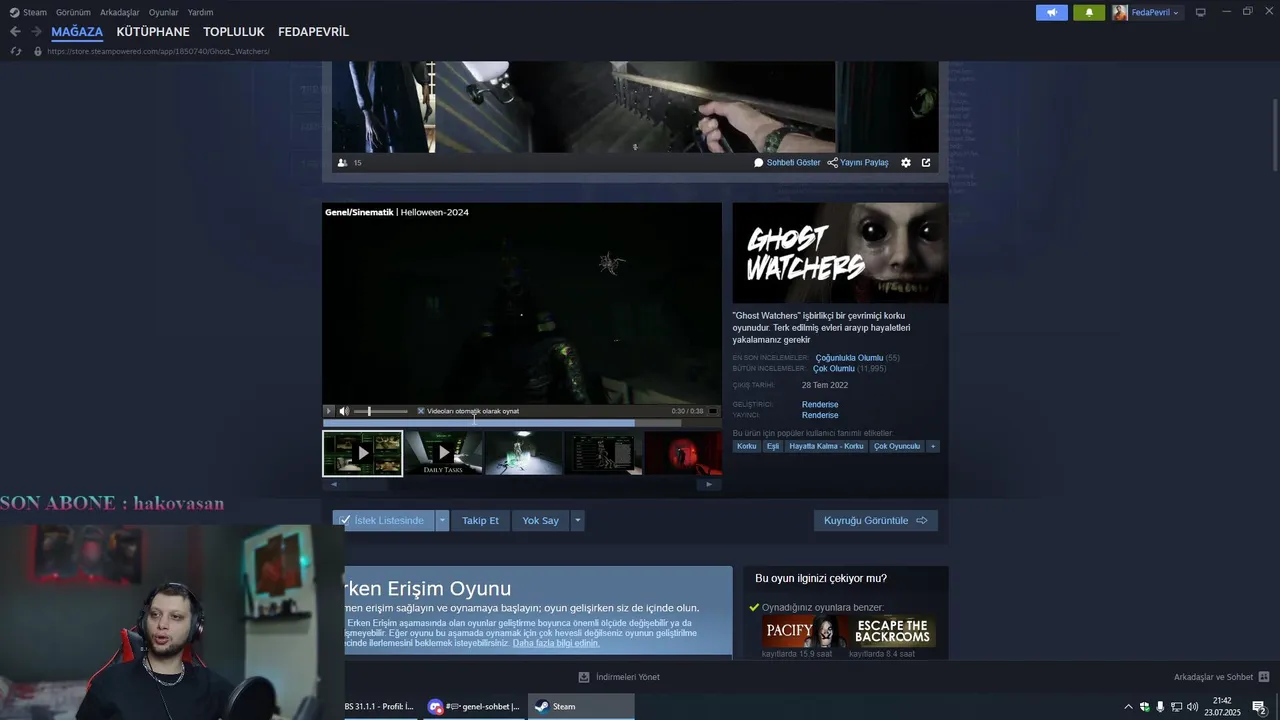This screenshot has height=720, width=1280.
Task: Expand dropdown arrow next to Yok Say
Action: pos(577,520)
